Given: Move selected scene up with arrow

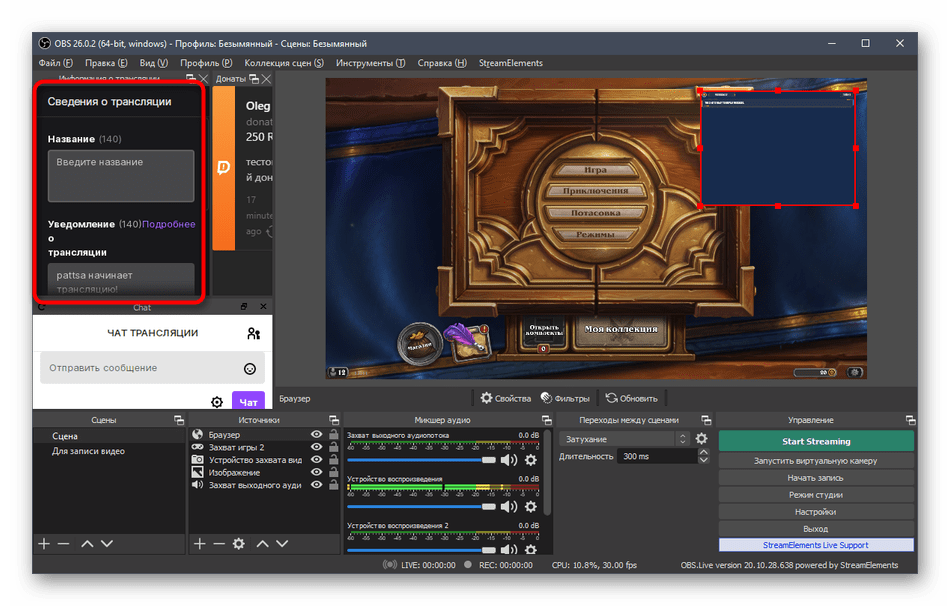Looking at the screenshot, I should tap(87, 543).
